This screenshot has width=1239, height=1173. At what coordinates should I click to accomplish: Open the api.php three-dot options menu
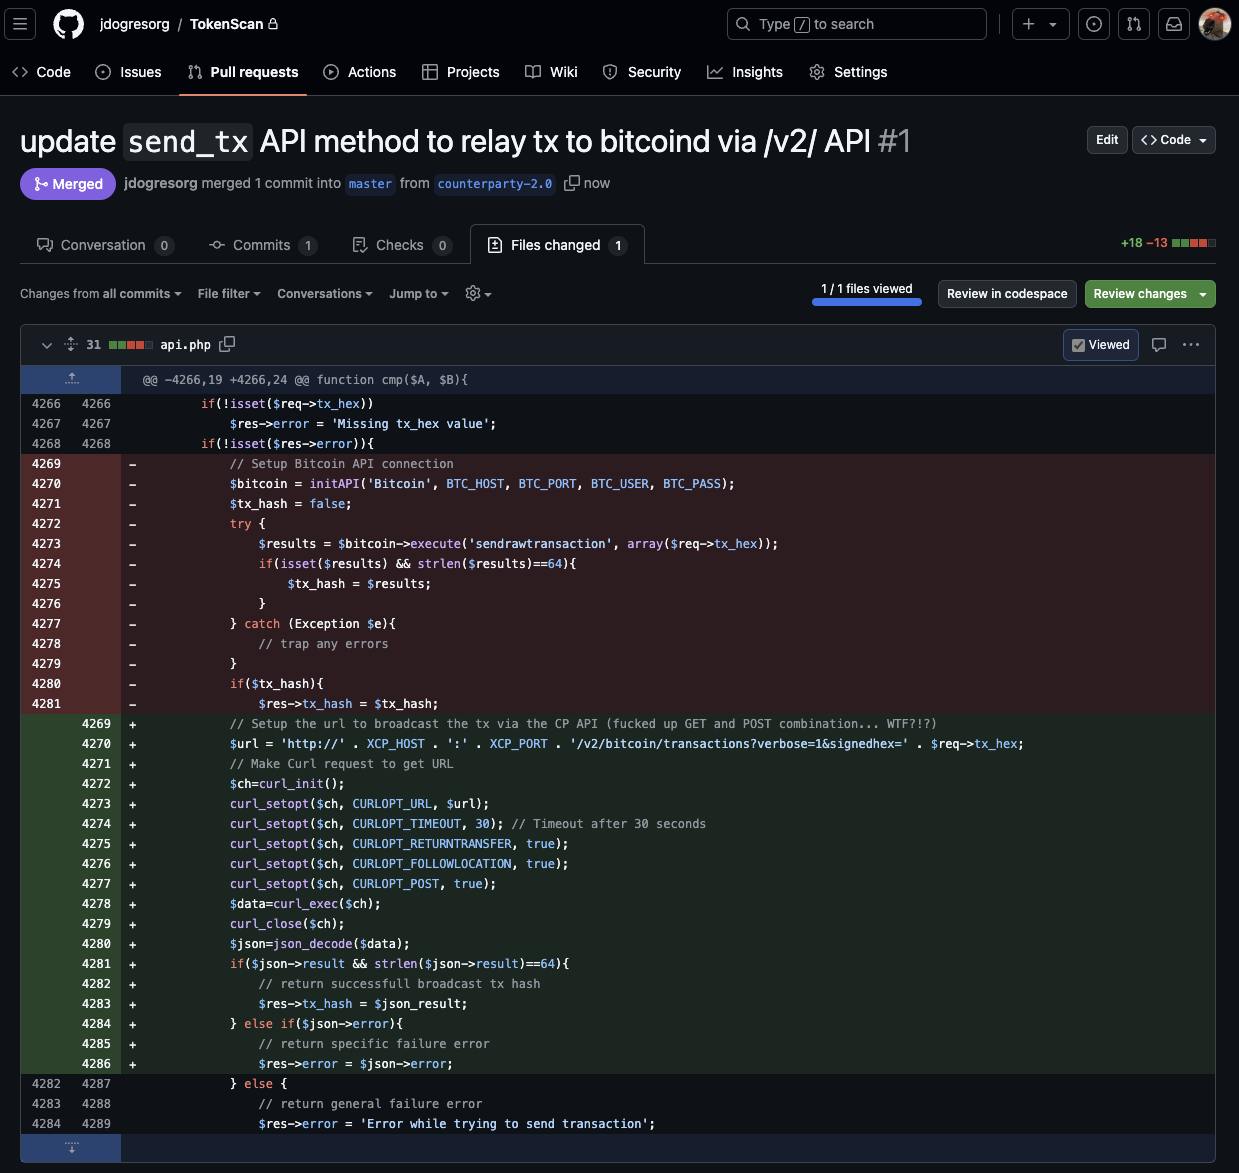pos(1191,345)
